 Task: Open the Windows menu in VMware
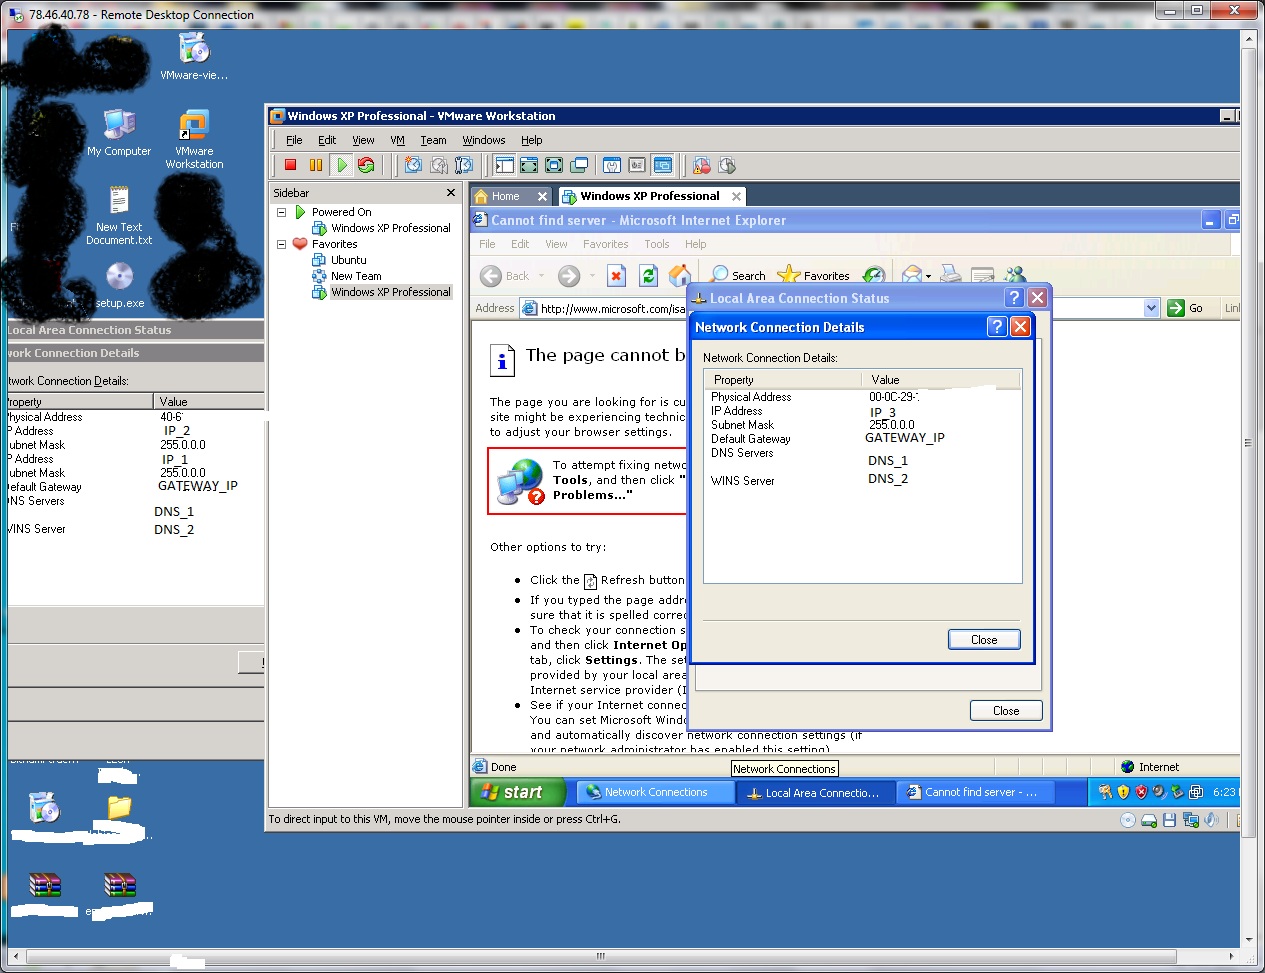(x=484, y=140)
